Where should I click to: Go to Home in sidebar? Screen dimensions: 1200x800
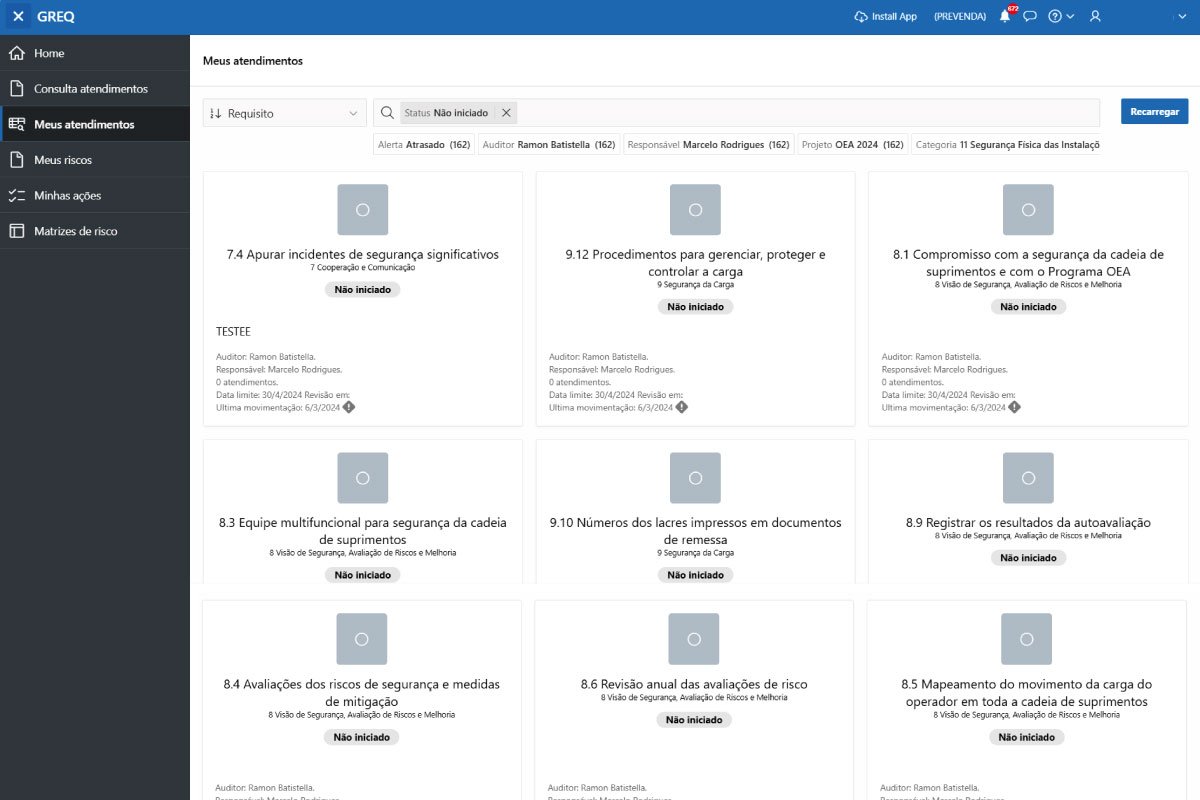click(x=49, y=53)
